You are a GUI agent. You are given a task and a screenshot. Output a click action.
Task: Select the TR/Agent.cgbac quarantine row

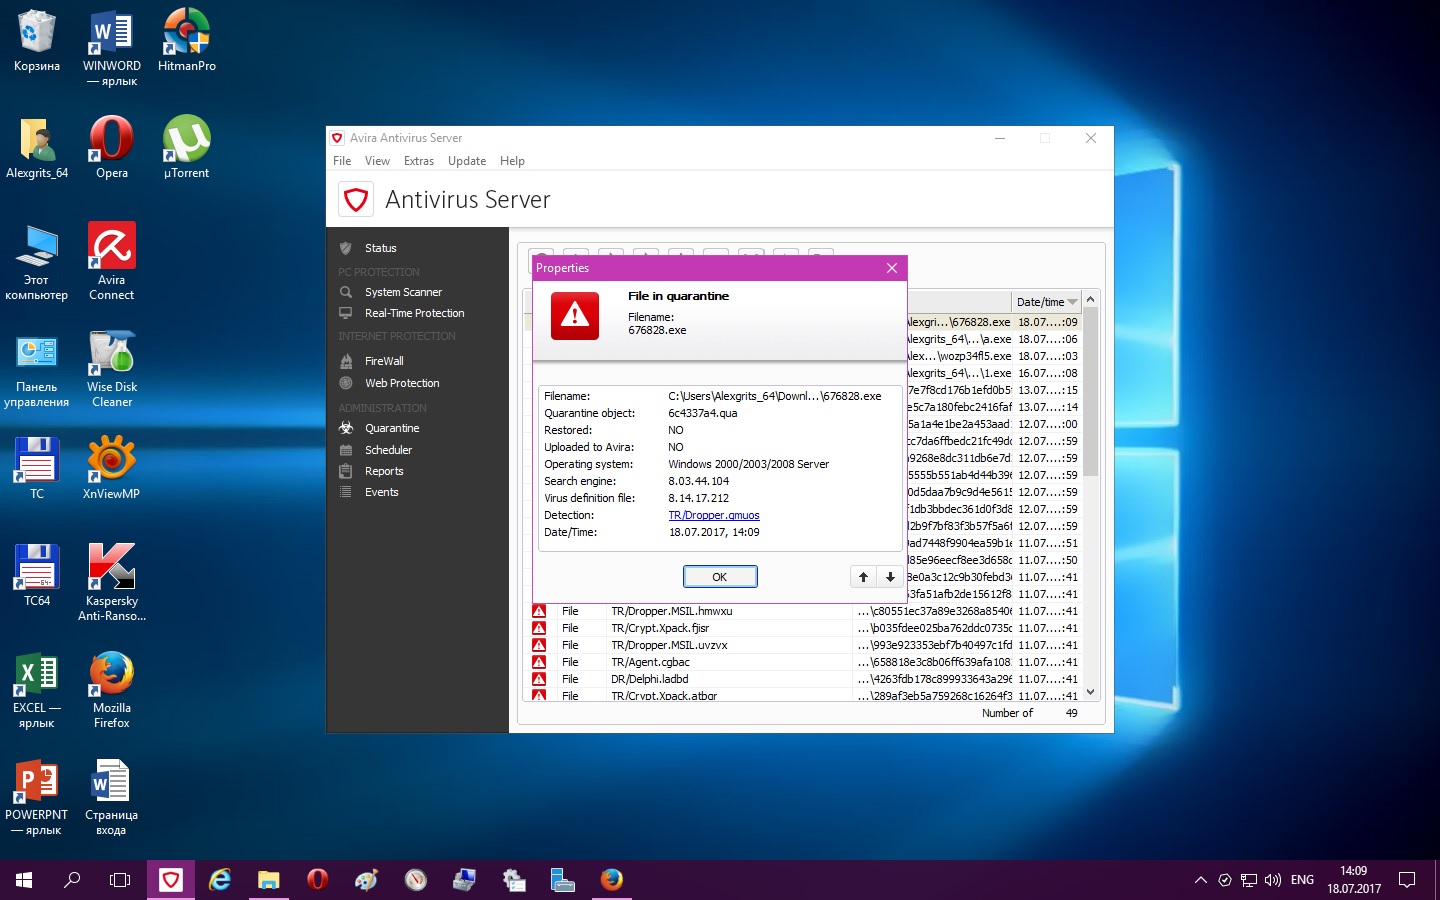[x=650, y=662]
